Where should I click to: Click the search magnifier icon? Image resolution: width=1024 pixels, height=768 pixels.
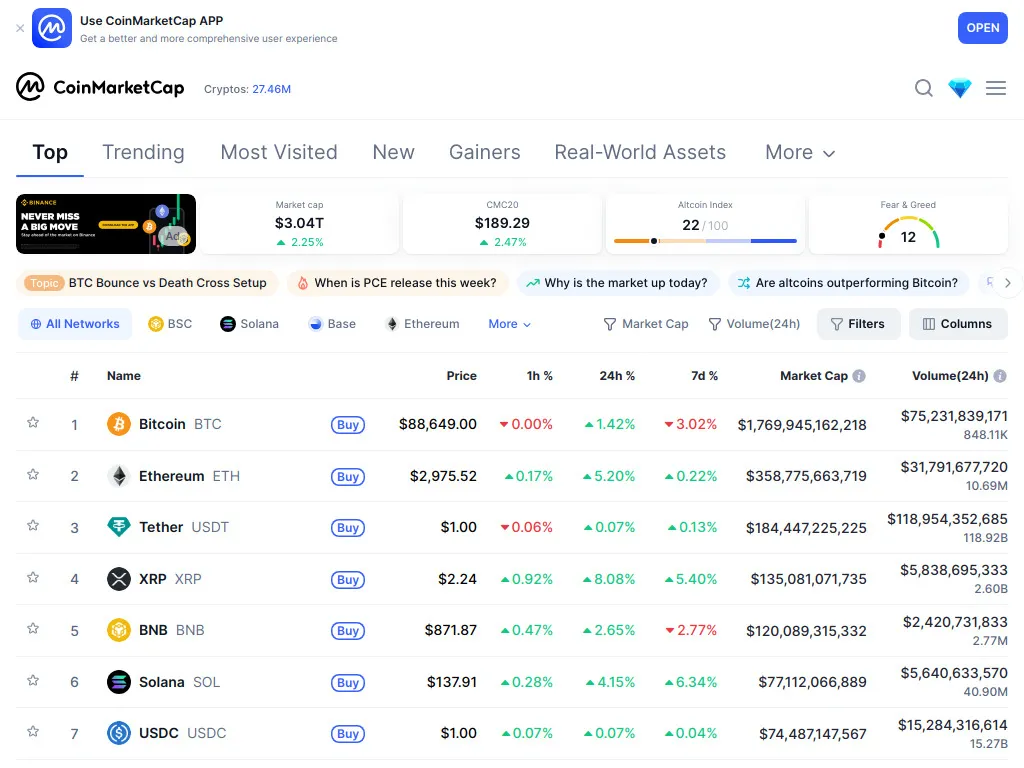923,88
